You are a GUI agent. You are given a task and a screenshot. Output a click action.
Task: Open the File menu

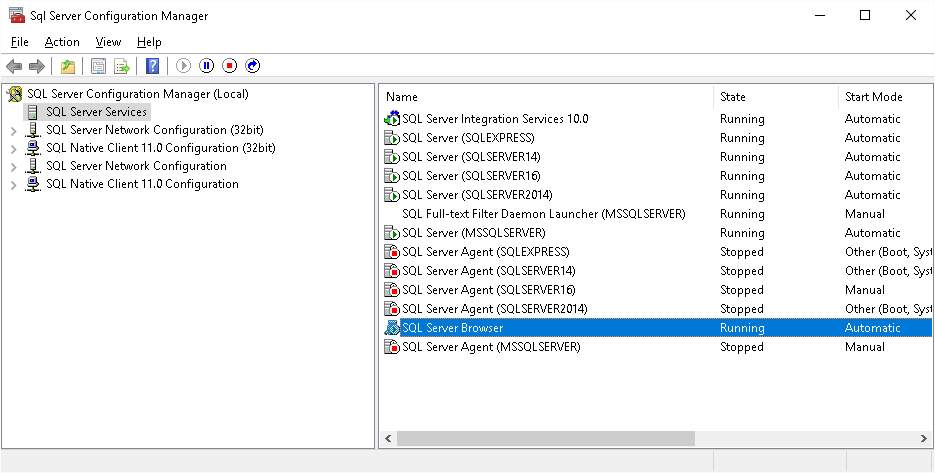20,42
